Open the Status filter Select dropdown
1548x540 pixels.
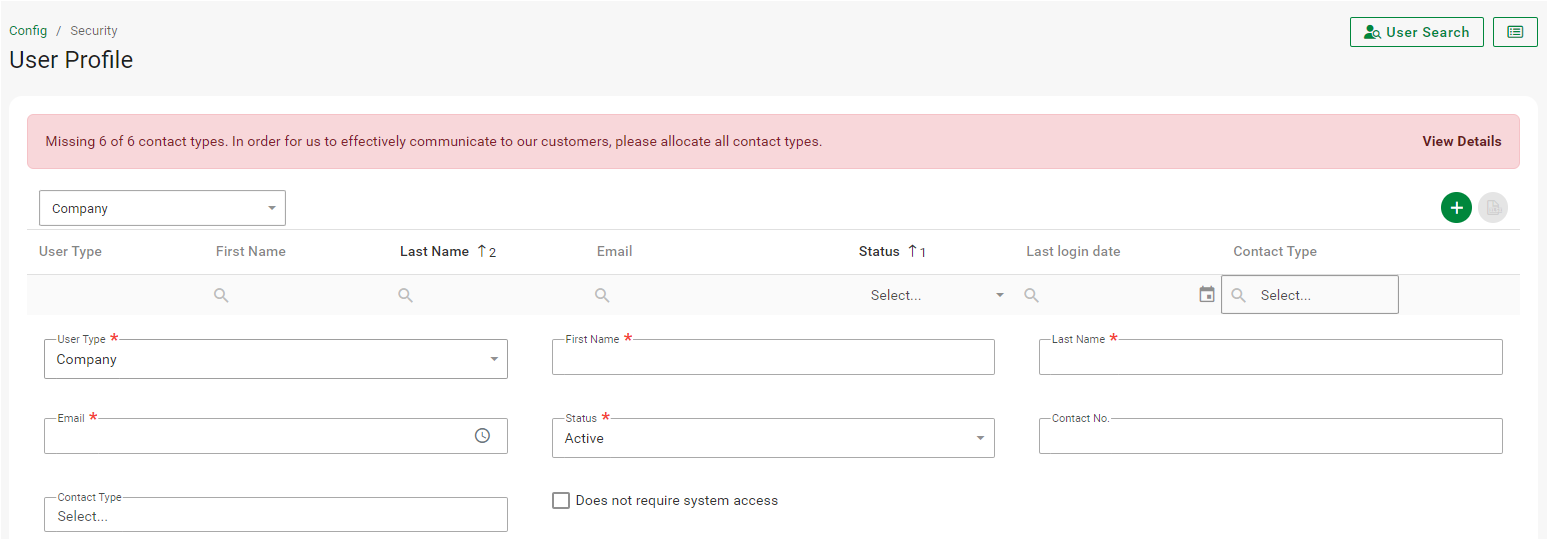coord(936,295)
